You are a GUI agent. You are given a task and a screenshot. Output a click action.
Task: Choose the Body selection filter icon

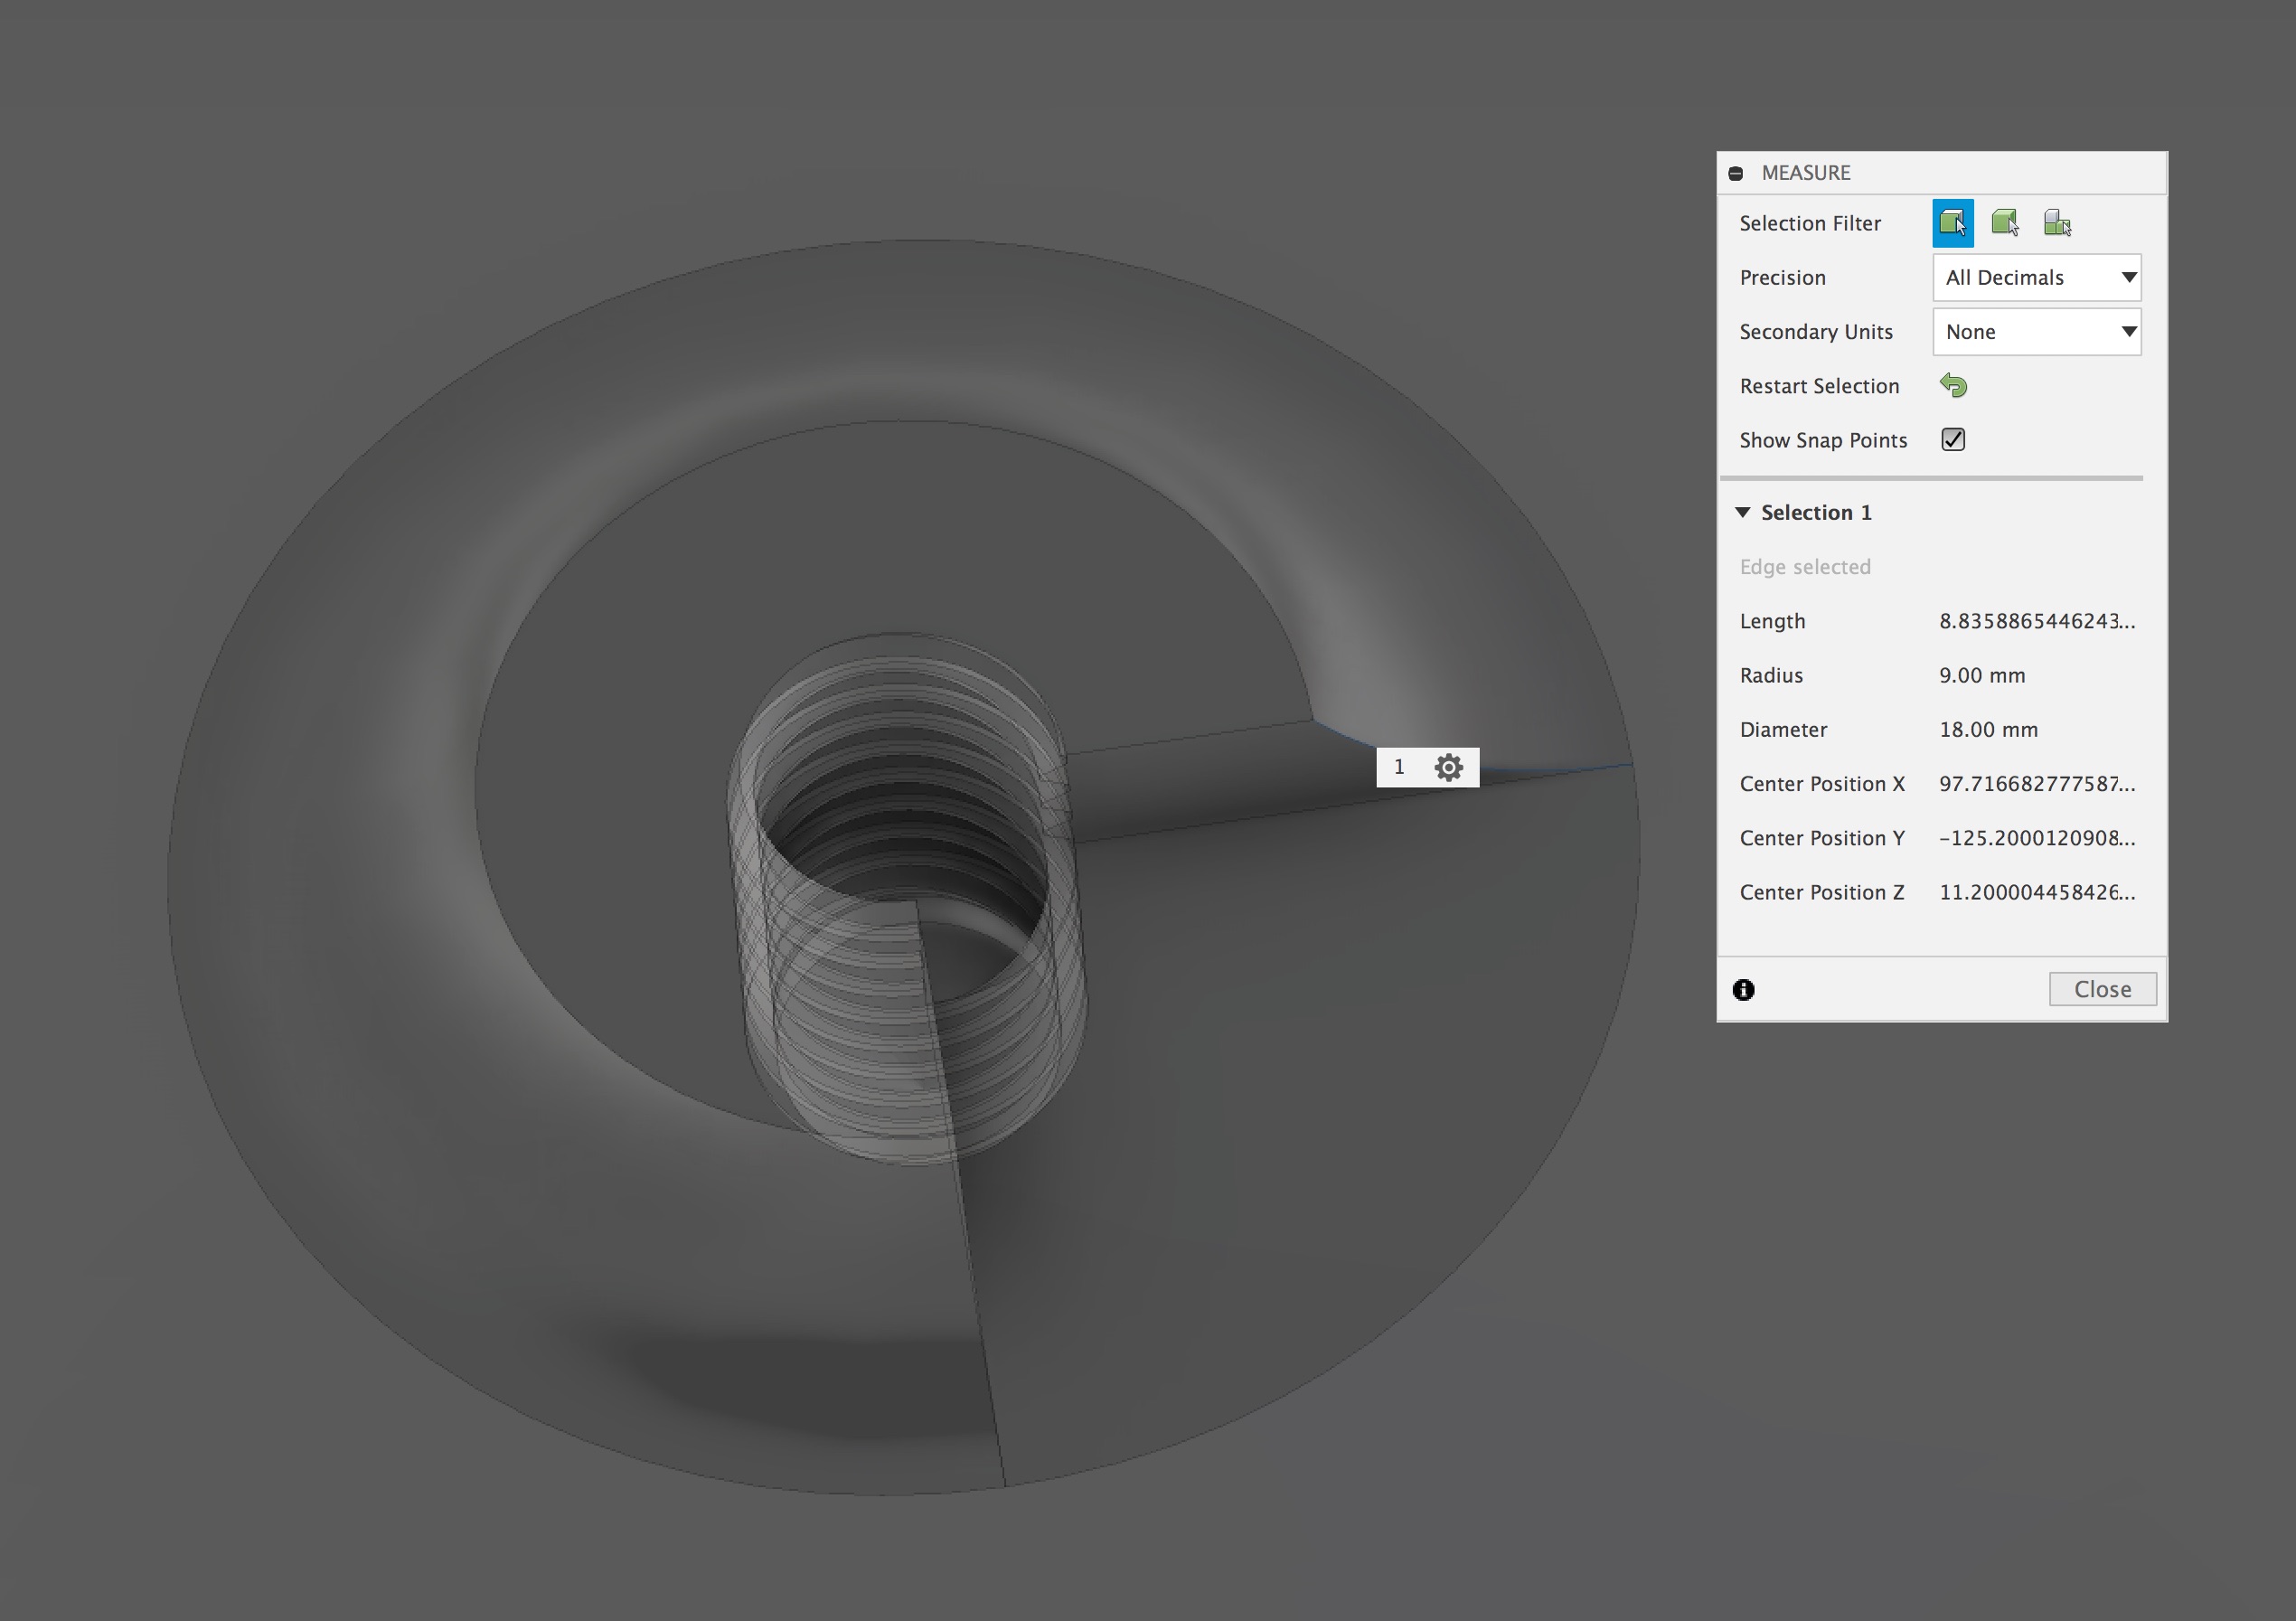tap(2004, 223)
